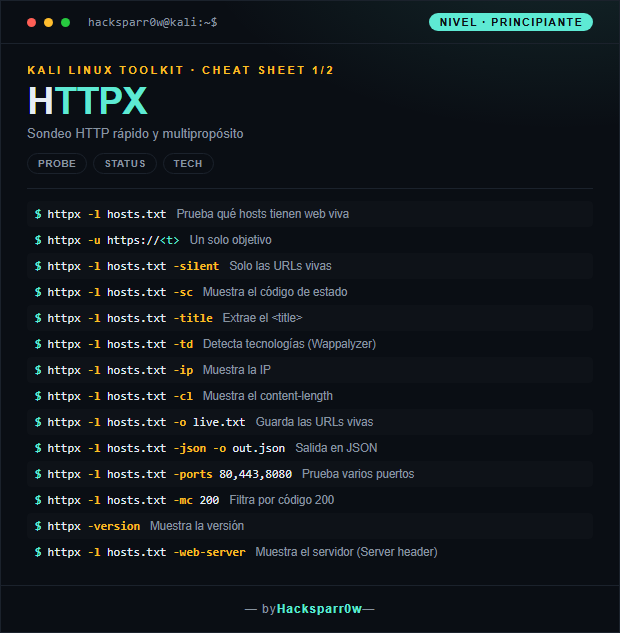
Task: Click the ports list 80,443,8080
Action: click(256, 474)
